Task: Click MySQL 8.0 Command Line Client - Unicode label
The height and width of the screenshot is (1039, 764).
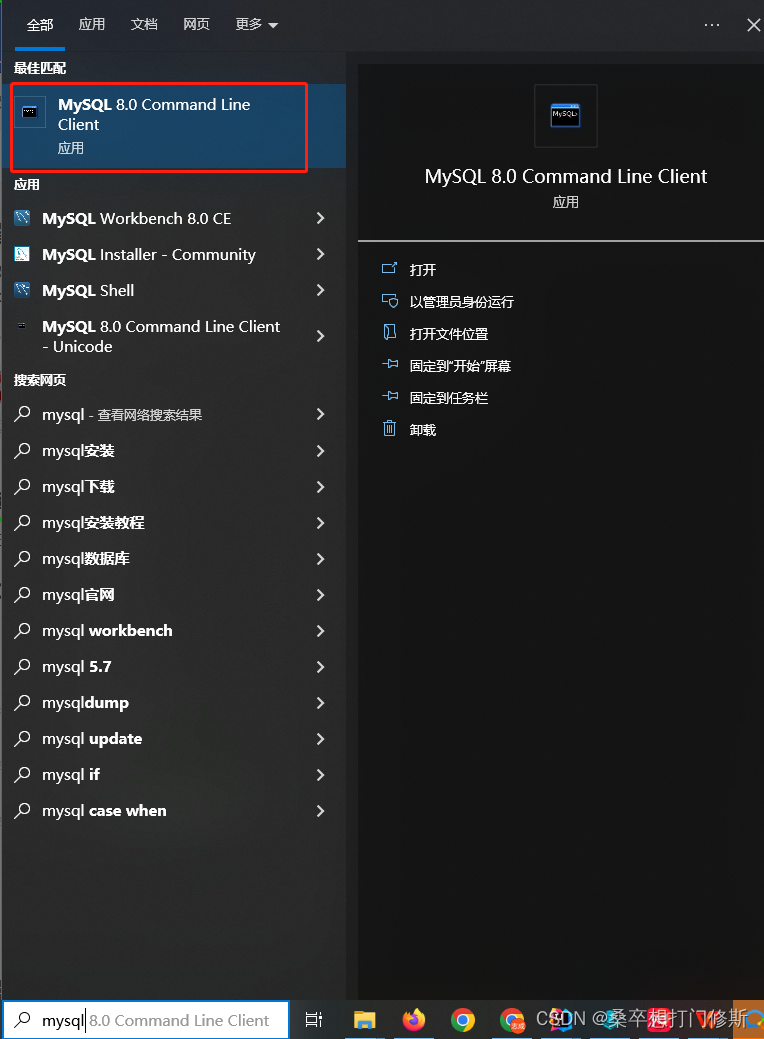Action: (x=161, y=336)
